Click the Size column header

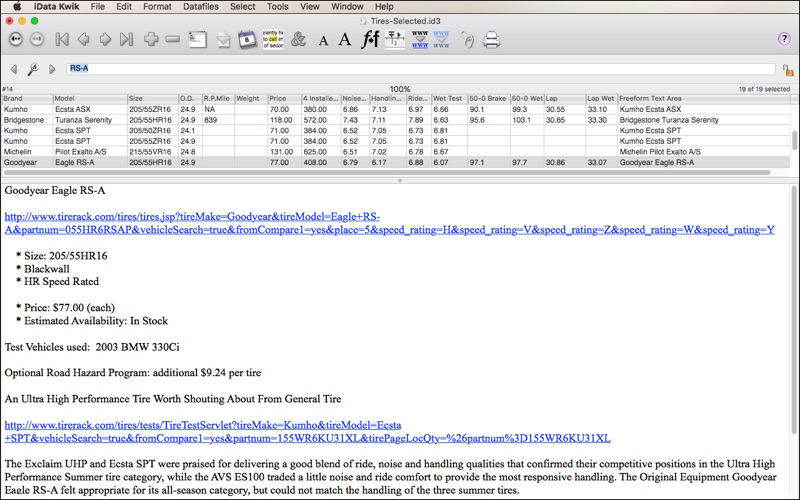[153, 98]
